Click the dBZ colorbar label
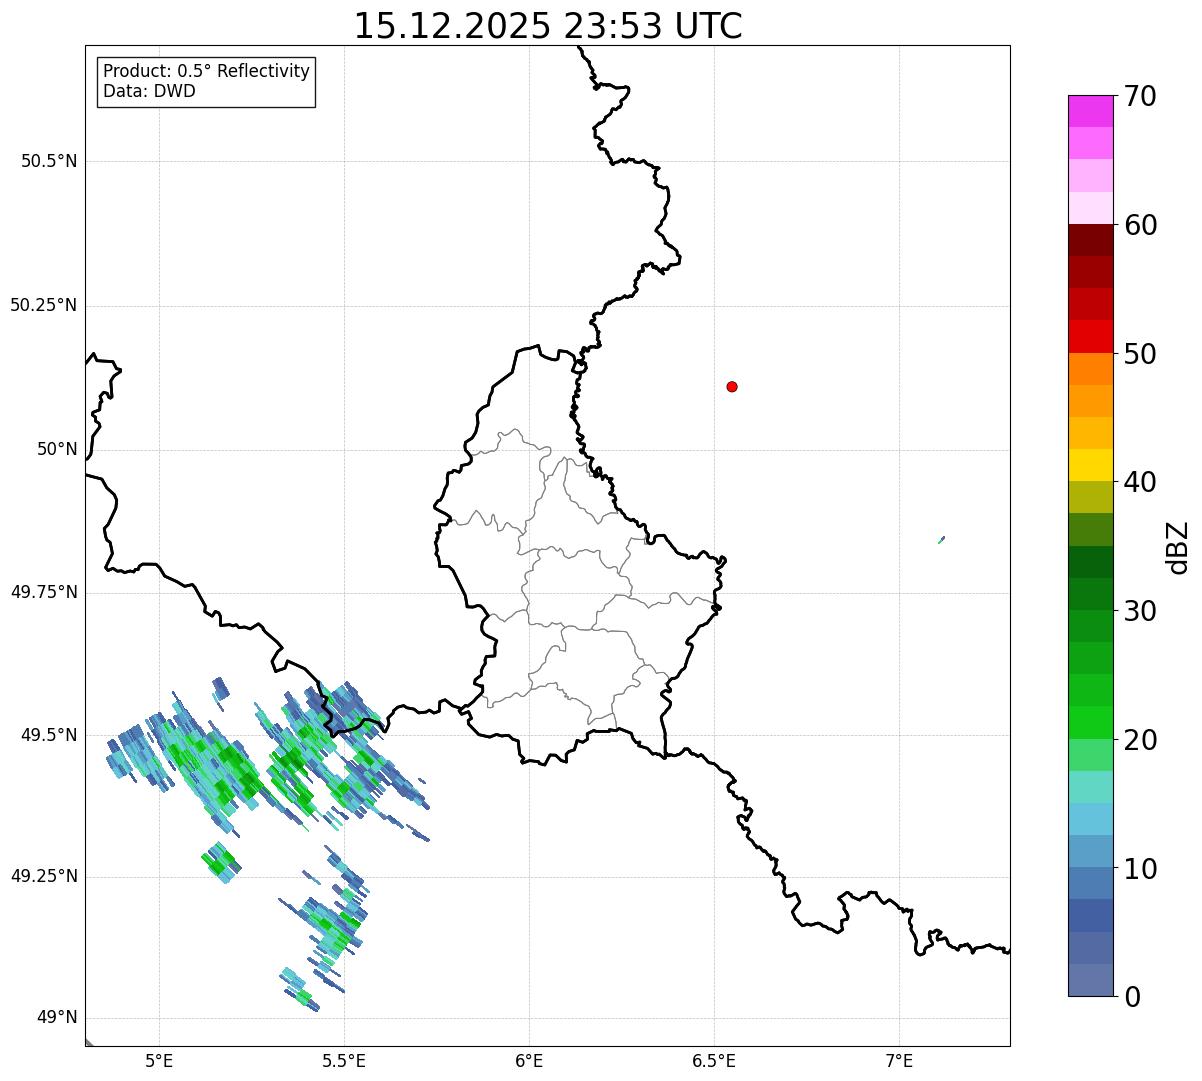 pos(1178,547)
